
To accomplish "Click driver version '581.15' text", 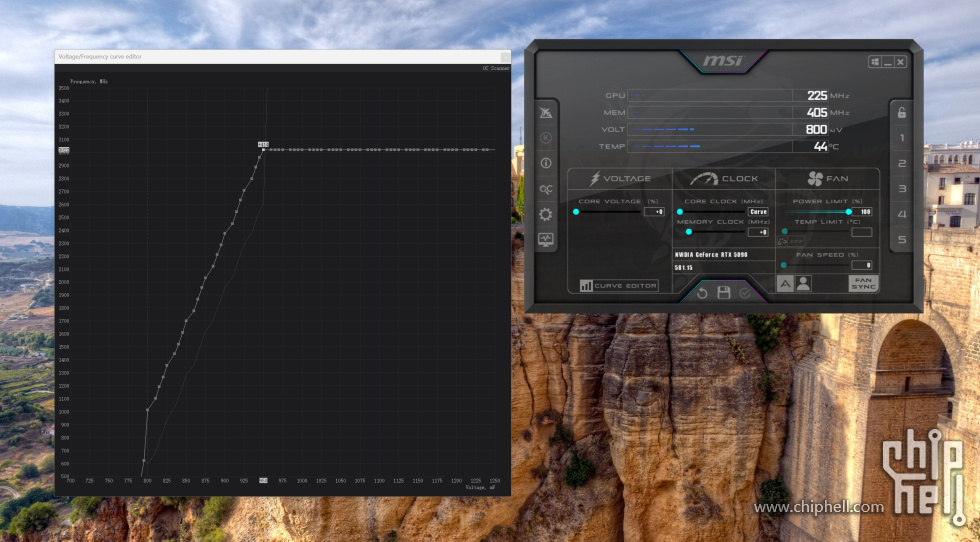I will [683, 268].
